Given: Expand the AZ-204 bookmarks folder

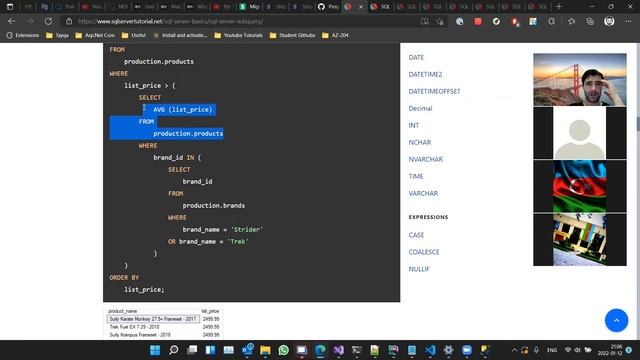Looking at the screenshot, I should click(335, 36).
